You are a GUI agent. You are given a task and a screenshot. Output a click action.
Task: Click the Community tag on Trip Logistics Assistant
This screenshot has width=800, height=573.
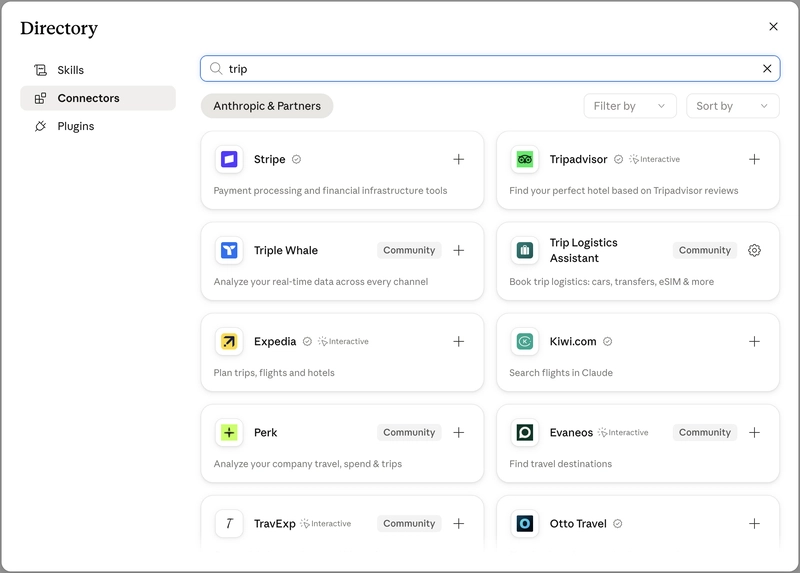tap(705, 250)
